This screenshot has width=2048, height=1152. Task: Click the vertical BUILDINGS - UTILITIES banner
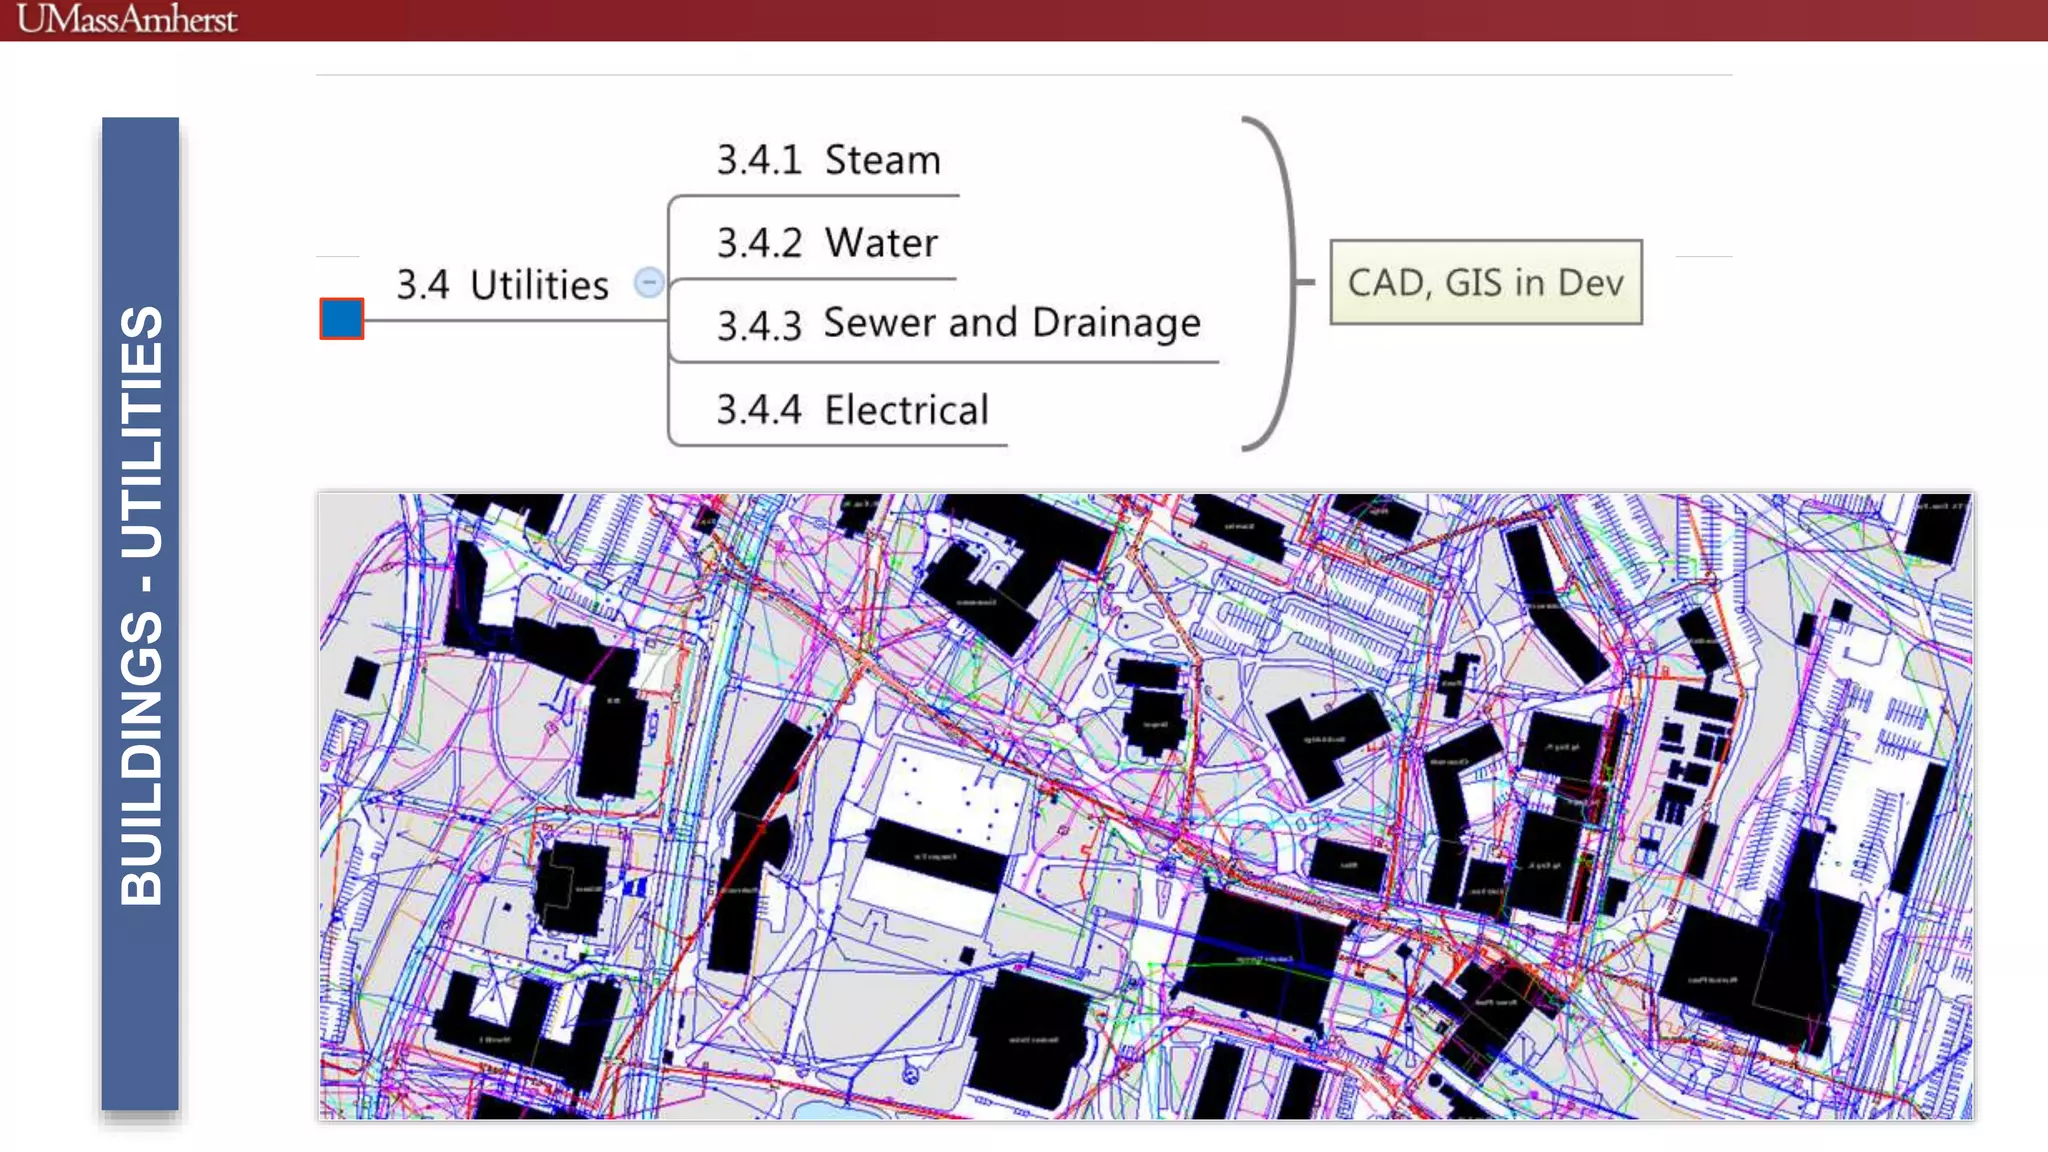[x=141, y=612]
